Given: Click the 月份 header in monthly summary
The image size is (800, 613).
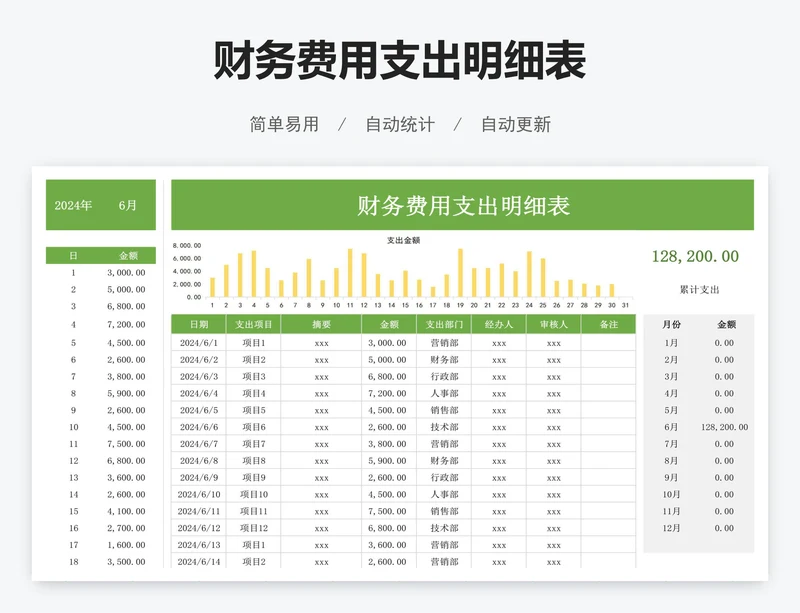Looking at the screenshot, I should [671, 324].
